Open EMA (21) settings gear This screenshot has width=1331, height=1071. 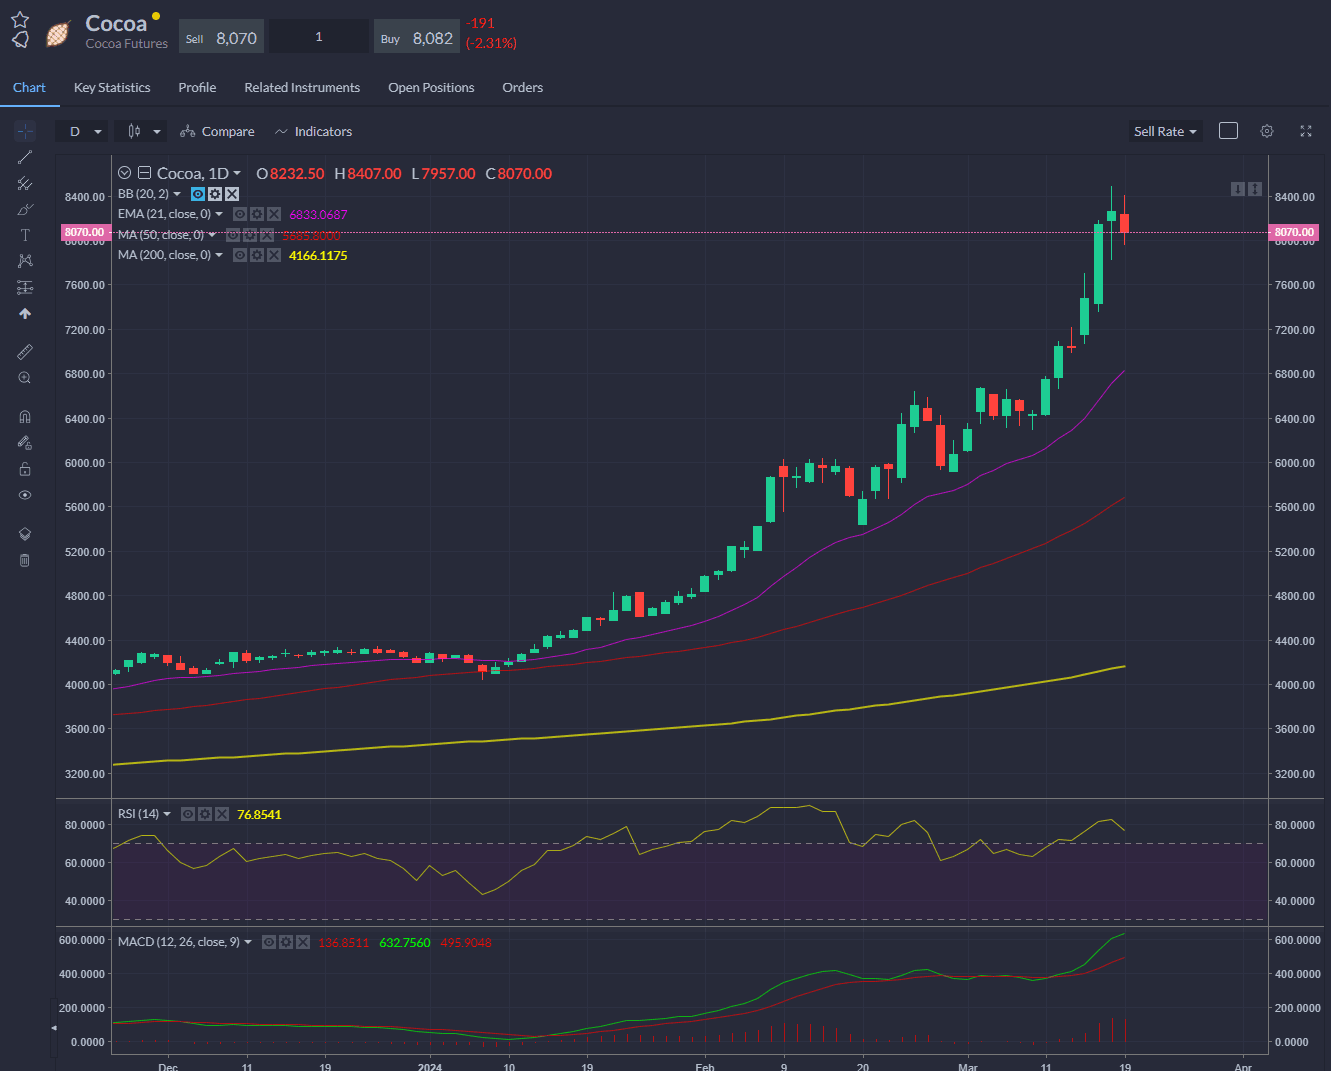point(257,214)
